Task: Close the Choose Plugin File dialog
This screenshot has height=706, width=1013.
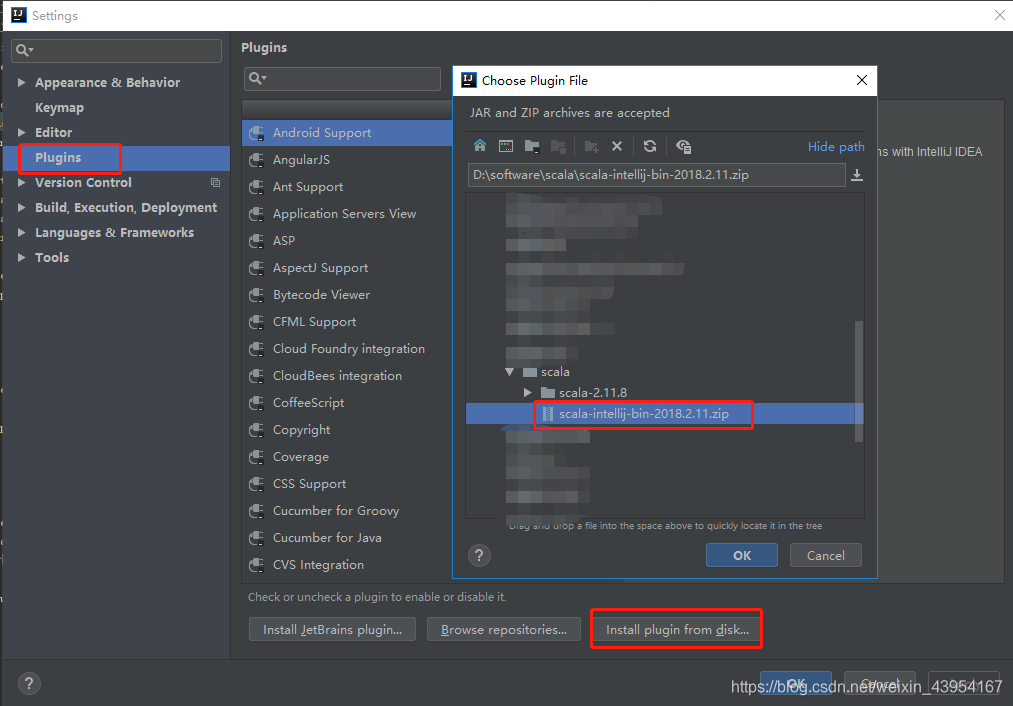Action: pyautogui.click(x=862, y=80)
